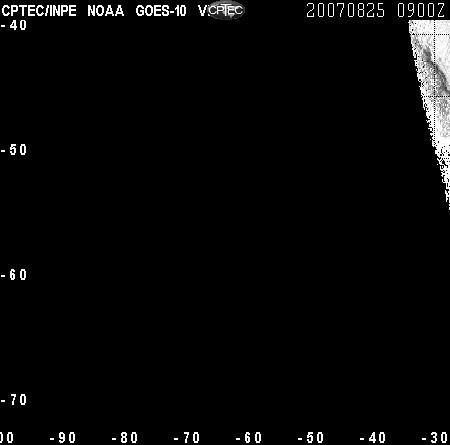Click the 20070825 date stamp
The width and height of the screenshot is (450, 445).
(345, 11)
